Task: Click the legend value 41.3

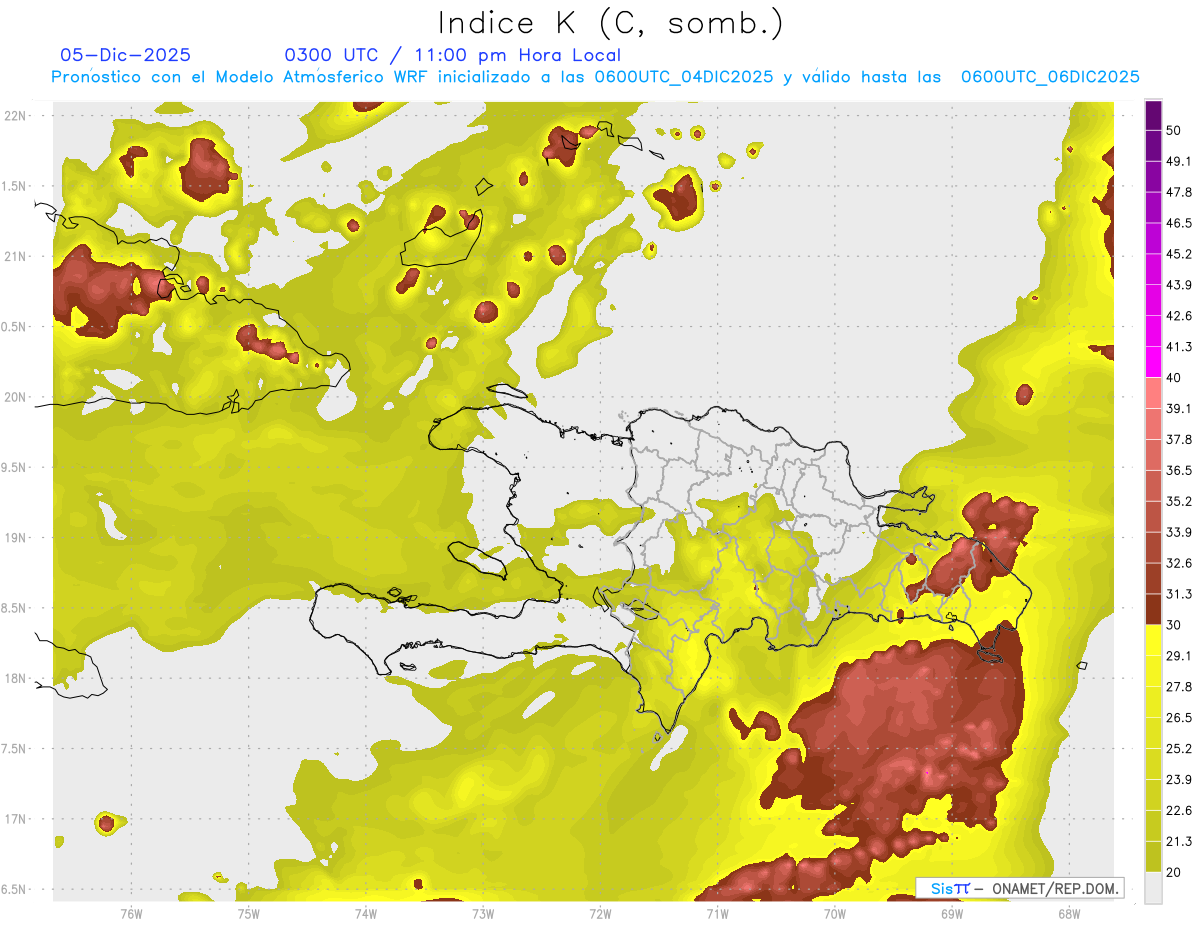Action: pyautogui.click(x=1178, y=347)
